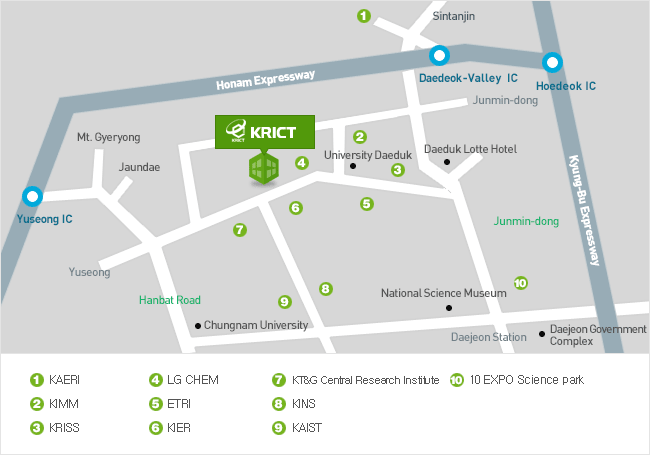Select map marker 2 above University Daeduk
650x455 pixels.
(x=359, y=137)
